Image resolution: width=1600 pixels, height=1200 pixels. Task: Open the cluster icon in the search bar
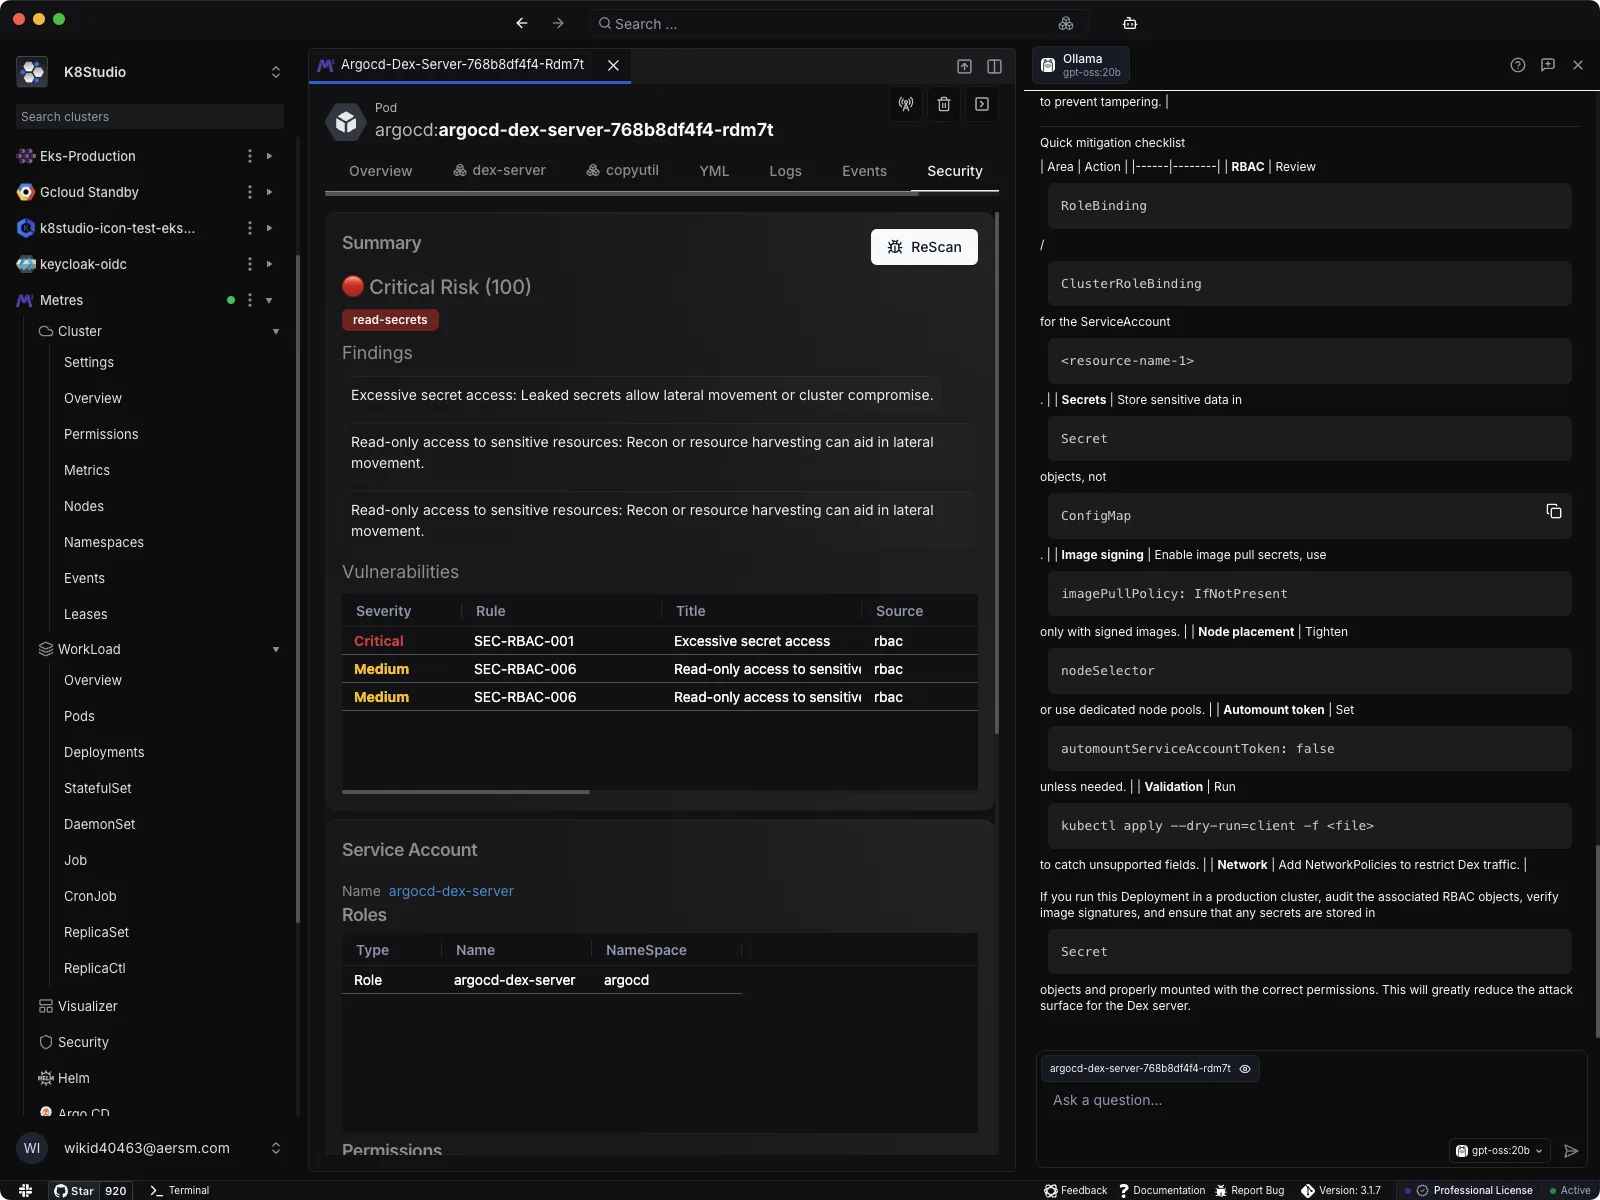click(x=1066, y=23)
